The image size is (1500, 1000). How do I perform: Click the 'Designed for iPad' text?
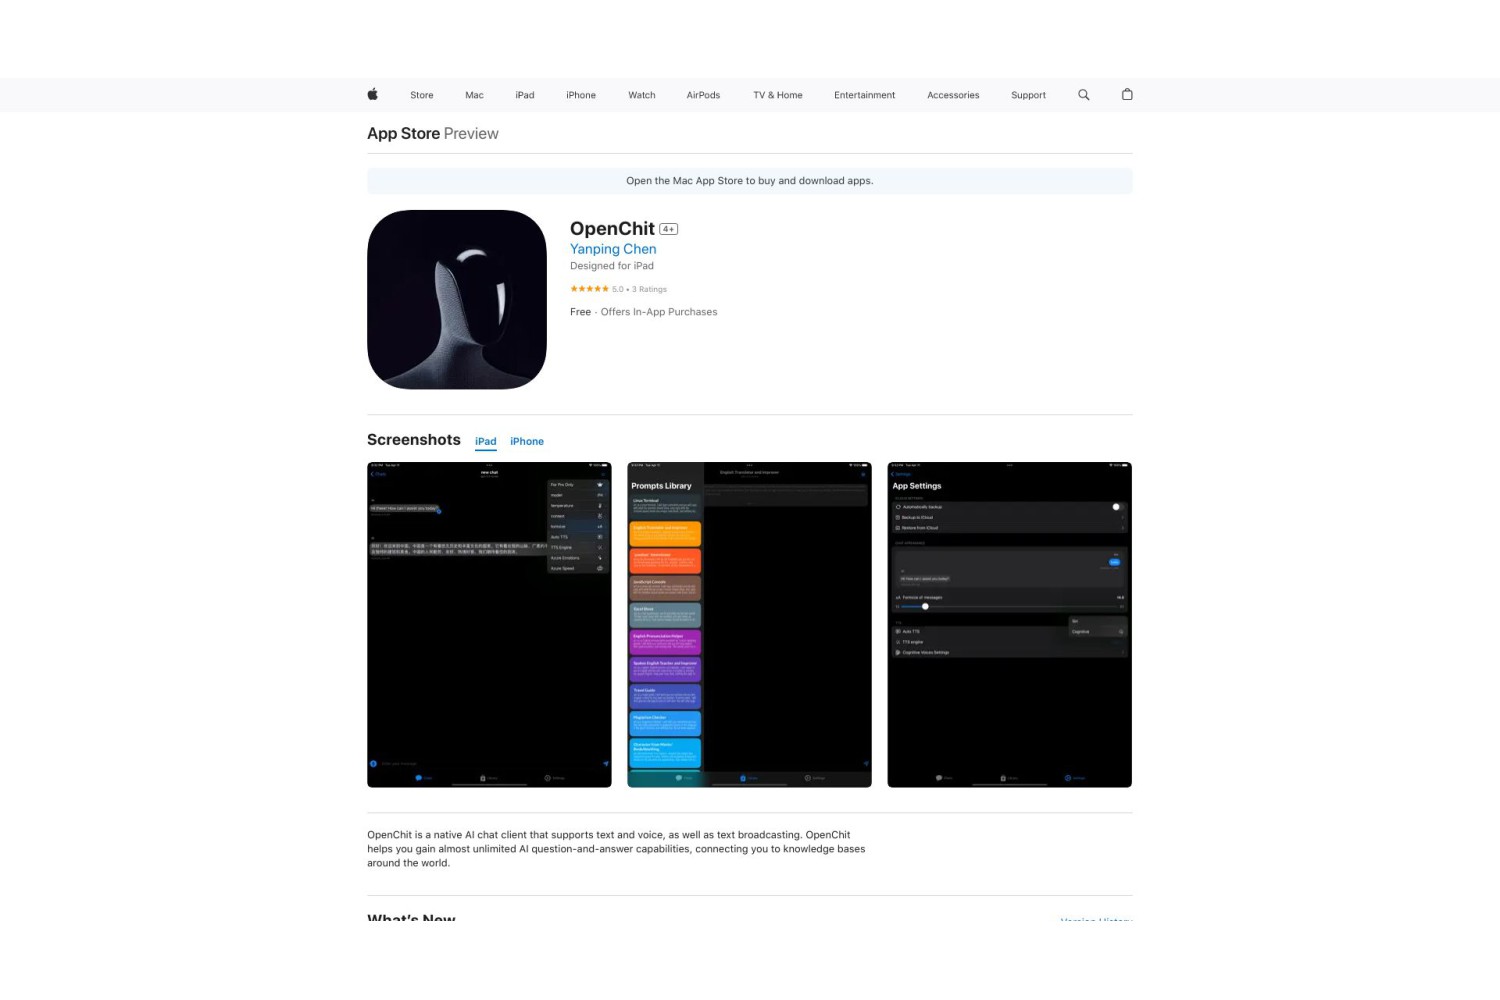pos(612,266)
